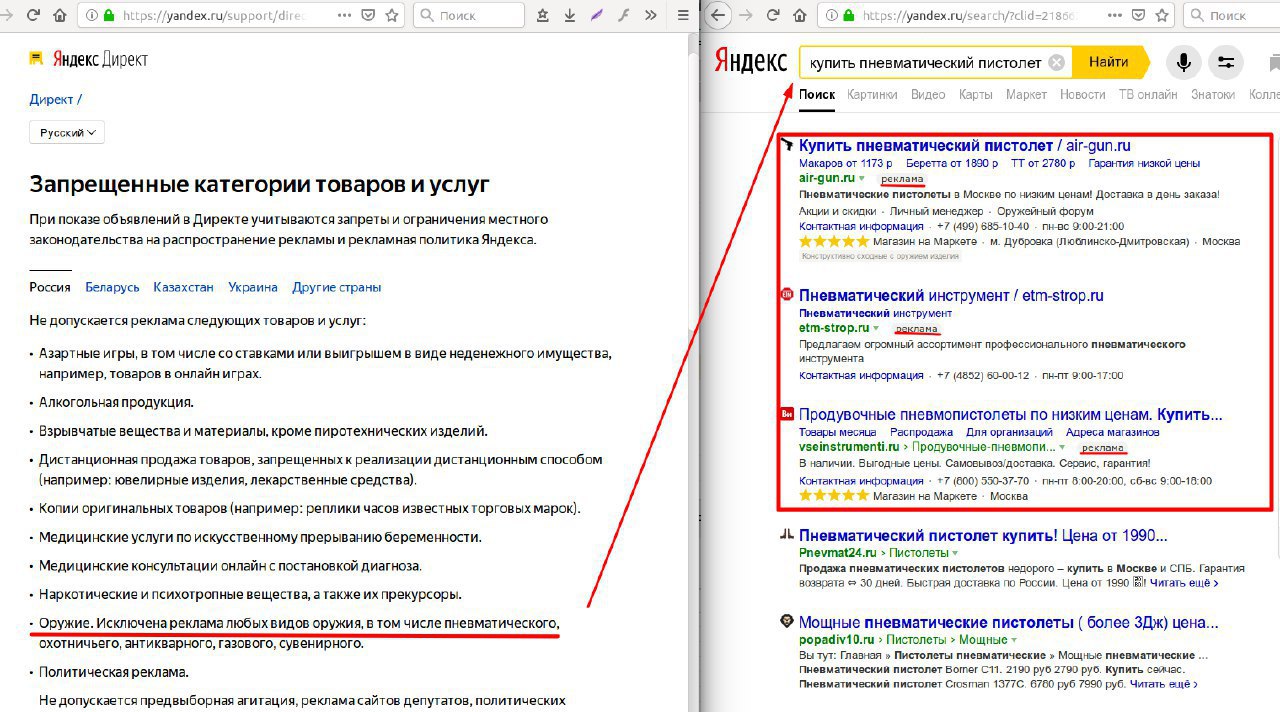
Task: Open air-gun.ru Контактная информация link
Action: pos(861,227)
